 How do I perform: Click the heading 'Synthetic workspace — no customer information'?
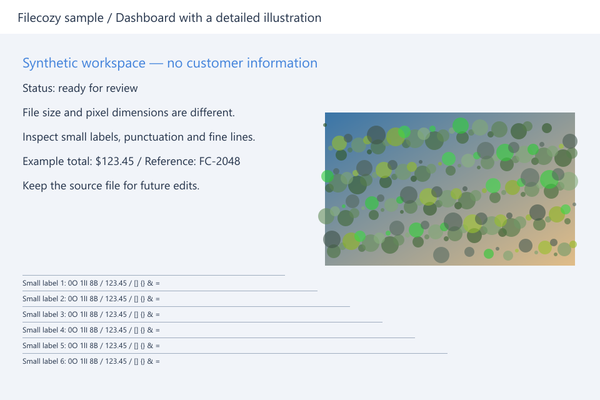point(170,63)
